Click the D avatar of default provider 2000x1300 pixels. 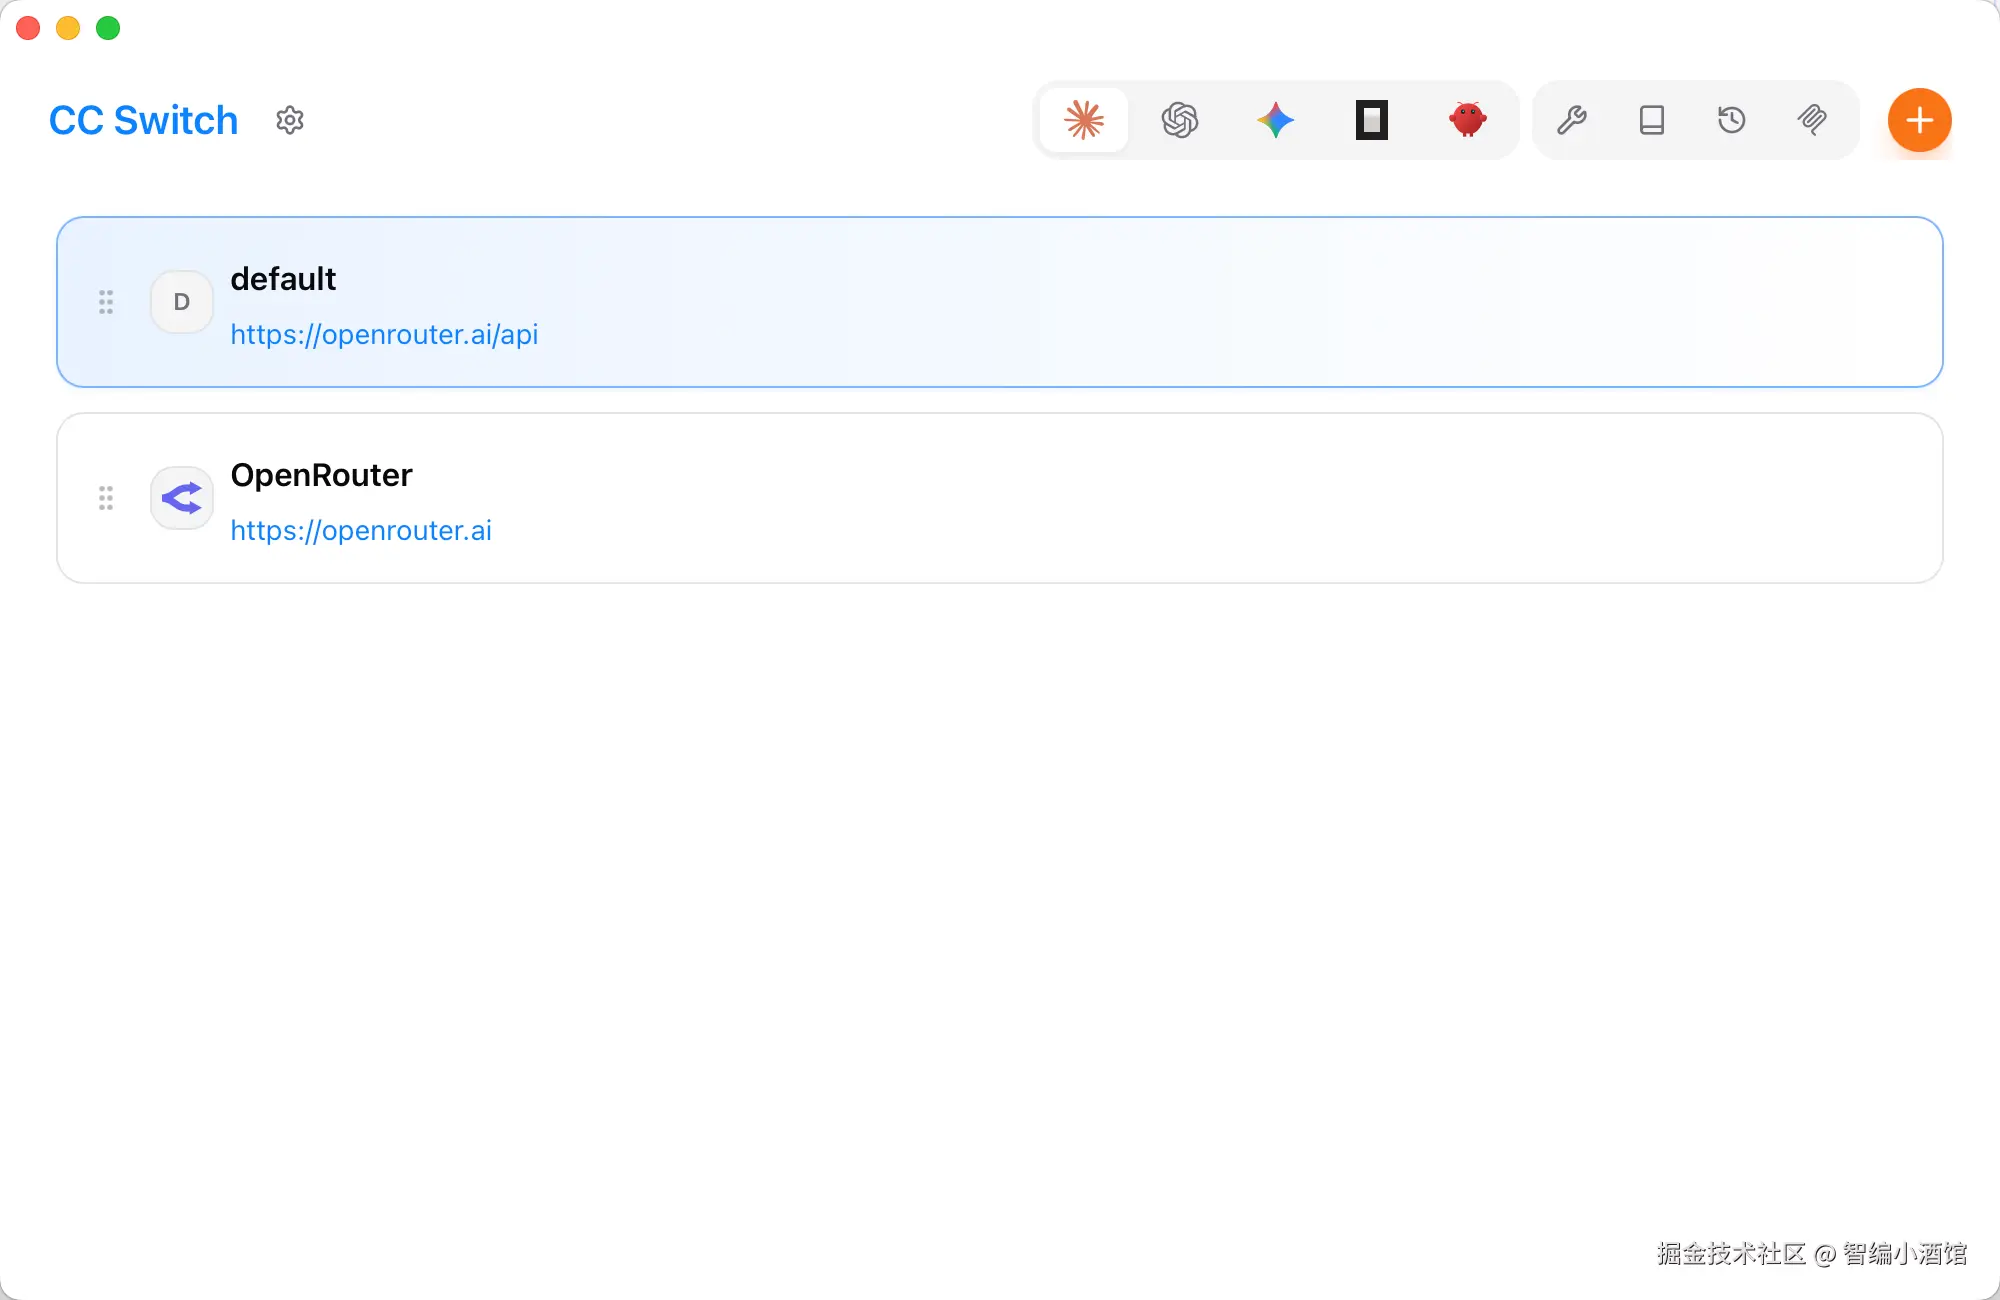182,302
